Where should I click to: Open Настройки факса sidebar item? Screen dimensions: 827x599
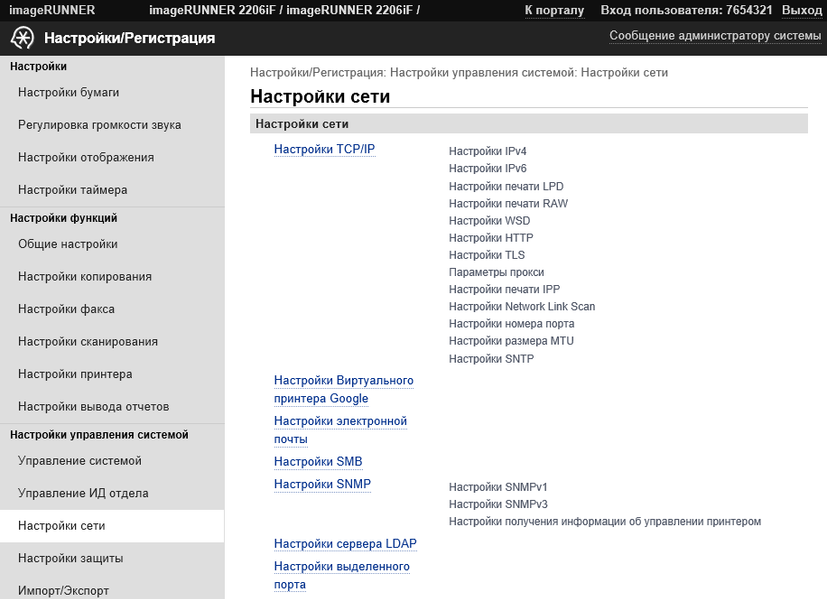click(x=66, y=309)
